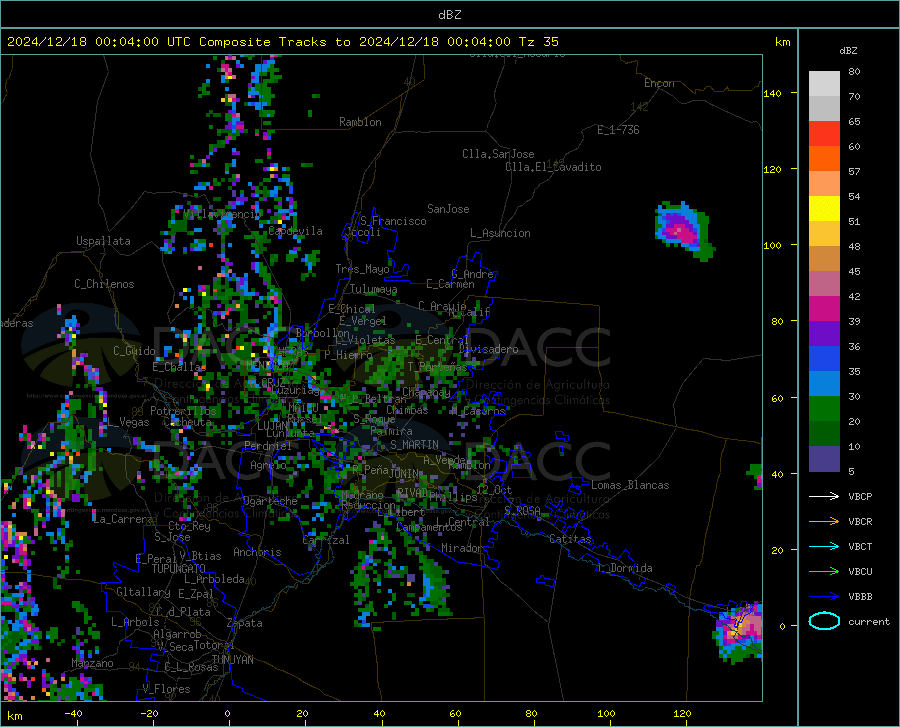The height and width of the screenshot is (727, 900).
Task: Pick the magenta 39 dBZ color swatch
Action: (x=824, y=309)
